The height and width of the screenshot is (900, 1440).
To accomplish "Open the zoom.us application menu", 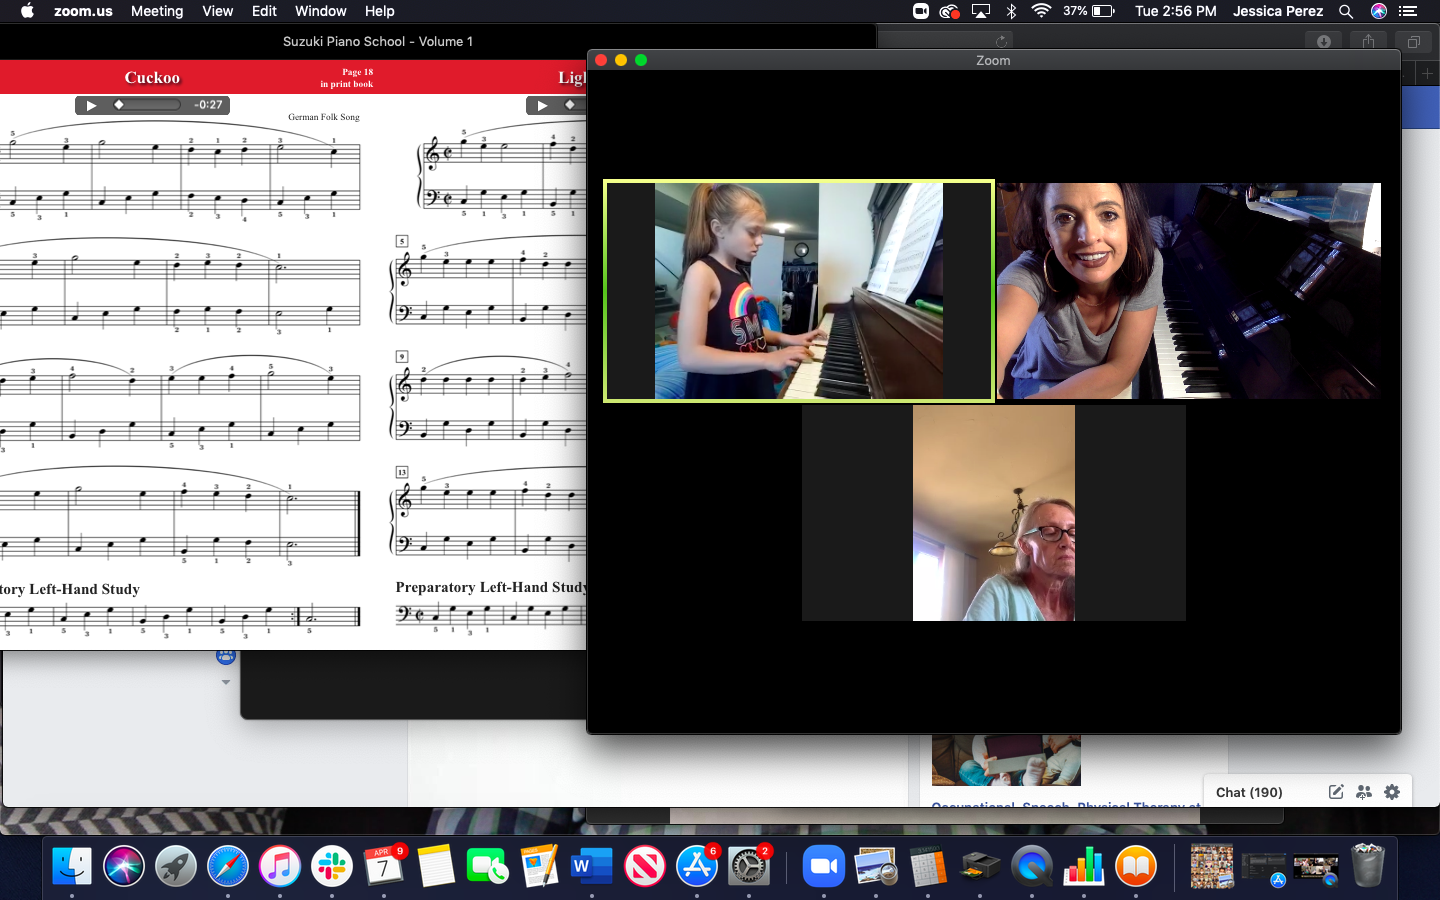I will (83, 11).
